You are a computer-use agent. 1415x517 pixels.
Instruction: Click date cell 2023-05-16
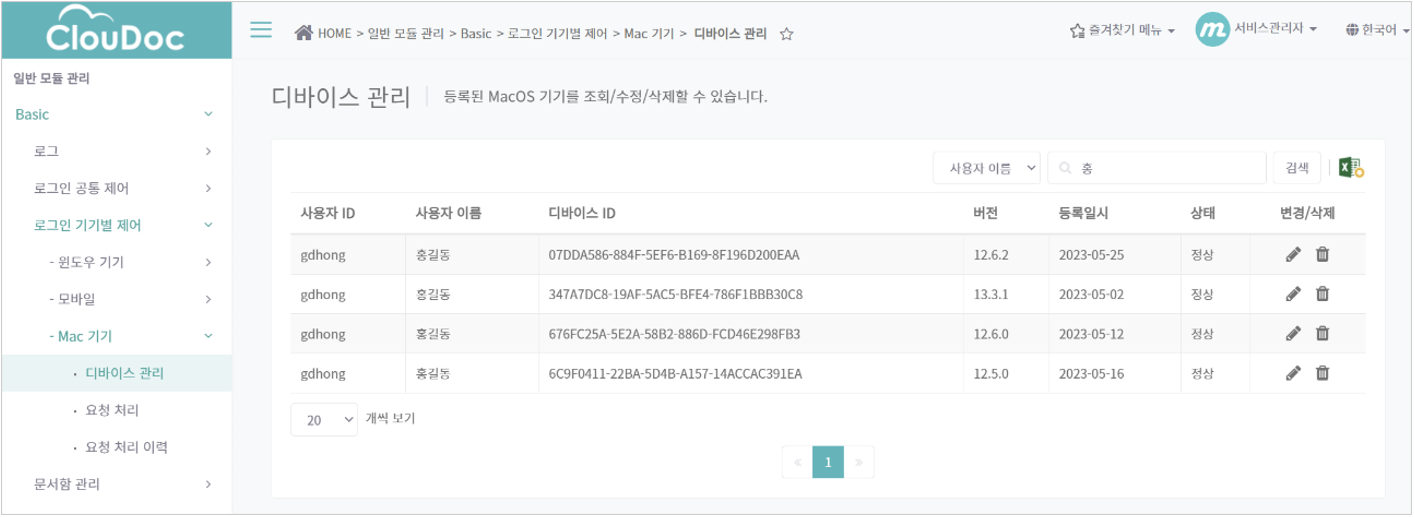[x=1092, y=374]
